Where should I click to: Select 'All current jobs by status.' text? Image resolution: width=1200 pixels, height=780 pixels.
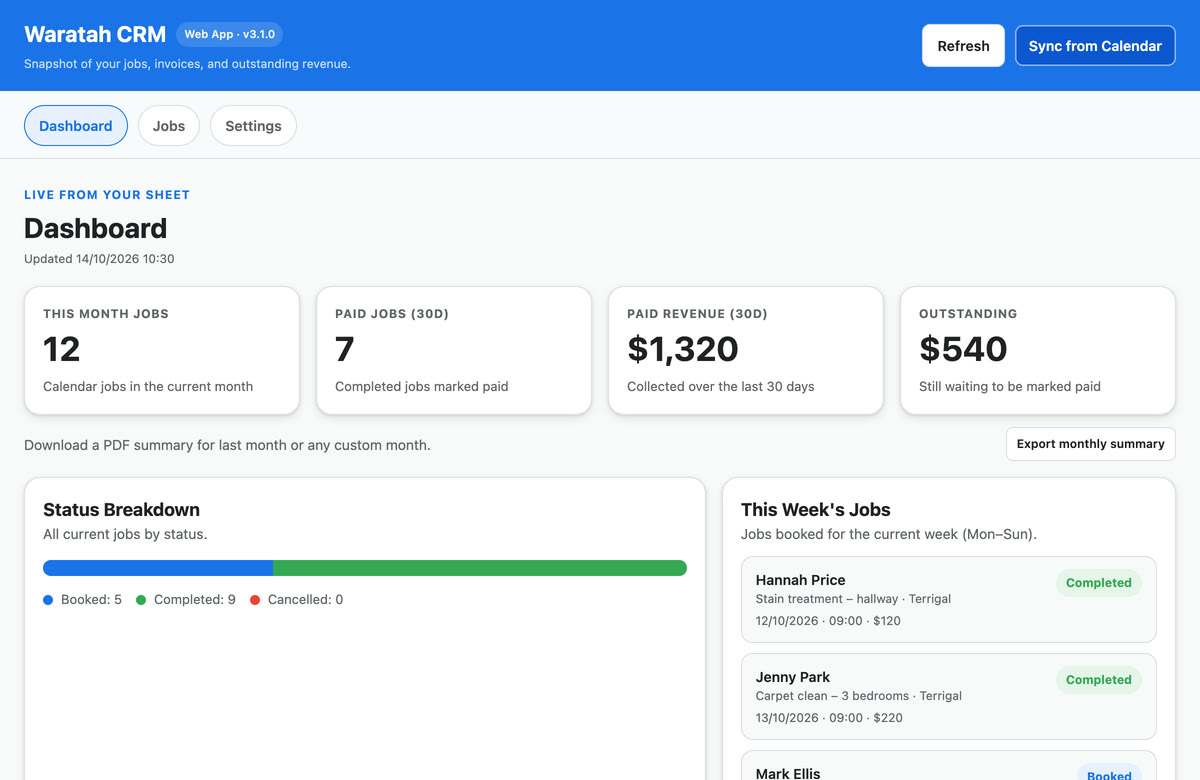125,534
